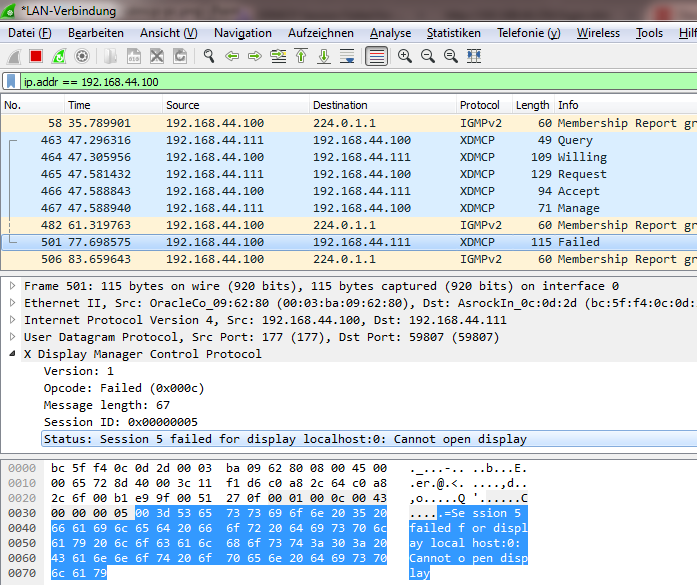Viewport: 697px width, 585px height.
Task: Restart the current capture
Action: 59,56
